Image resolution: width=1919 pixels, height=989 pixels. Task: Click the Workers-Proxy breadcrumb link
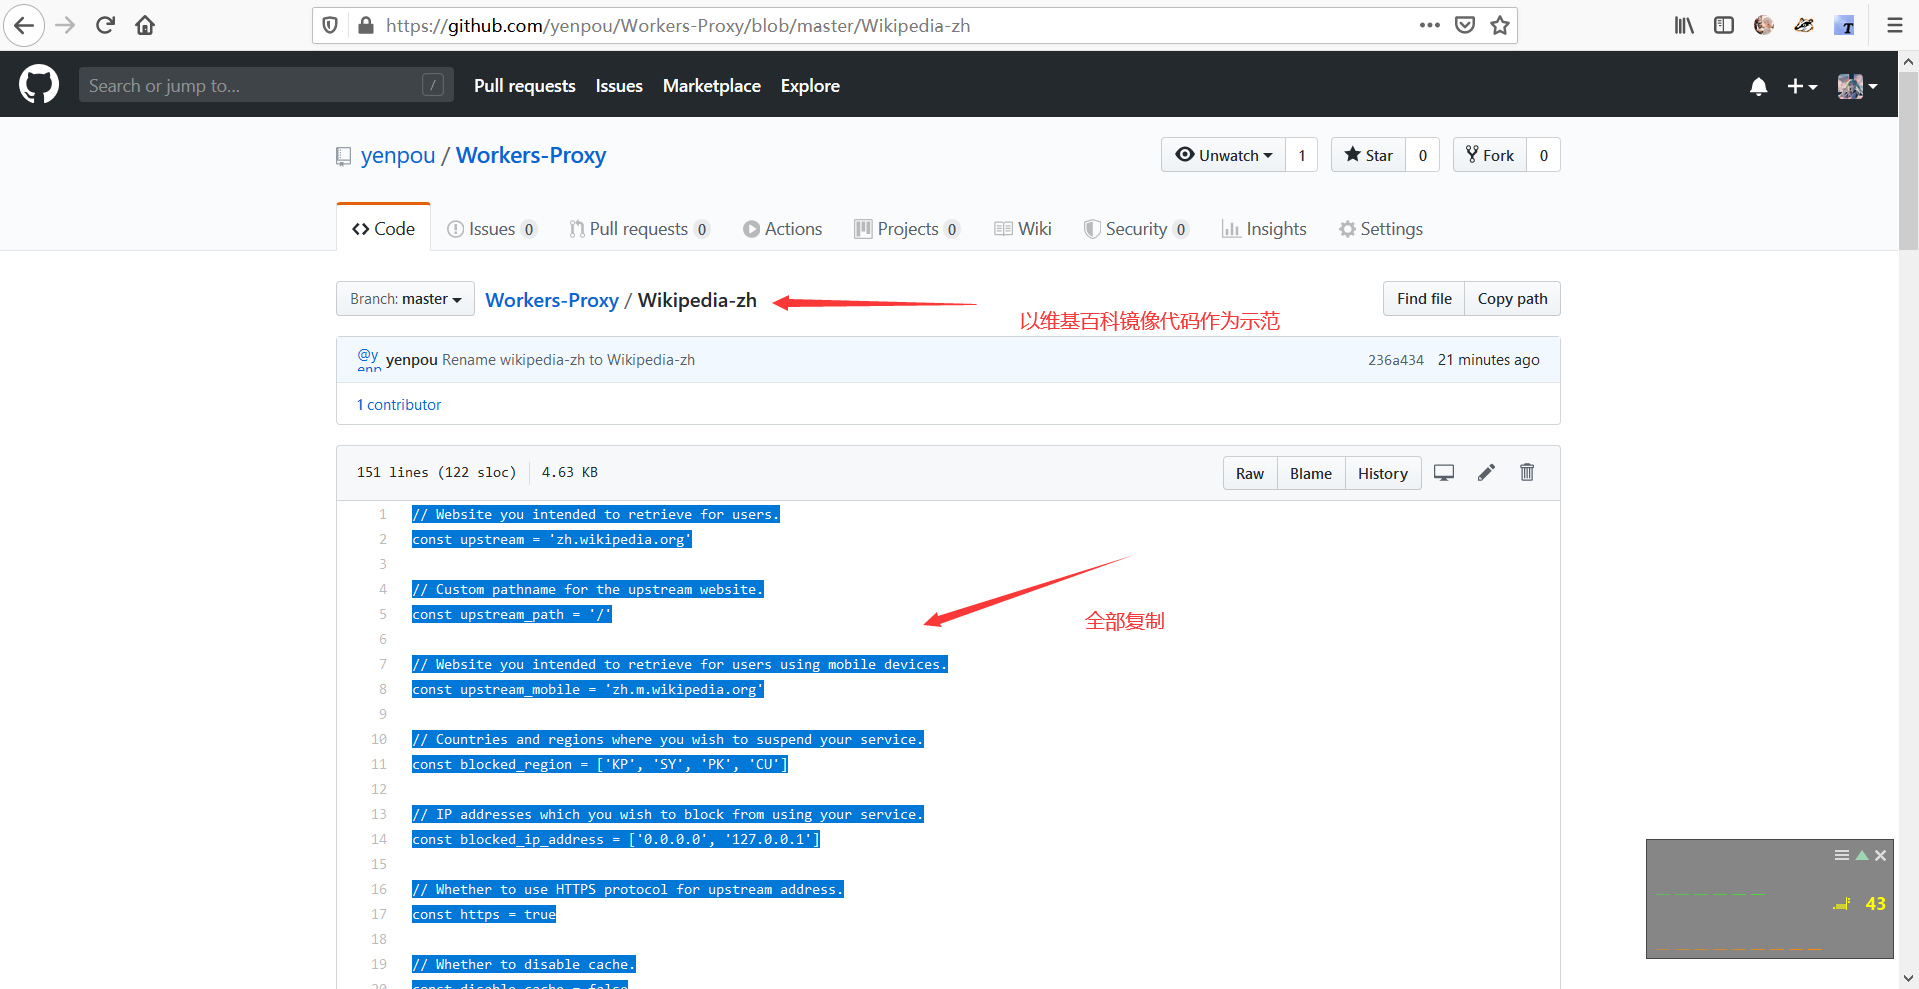(x=552, y=300)
